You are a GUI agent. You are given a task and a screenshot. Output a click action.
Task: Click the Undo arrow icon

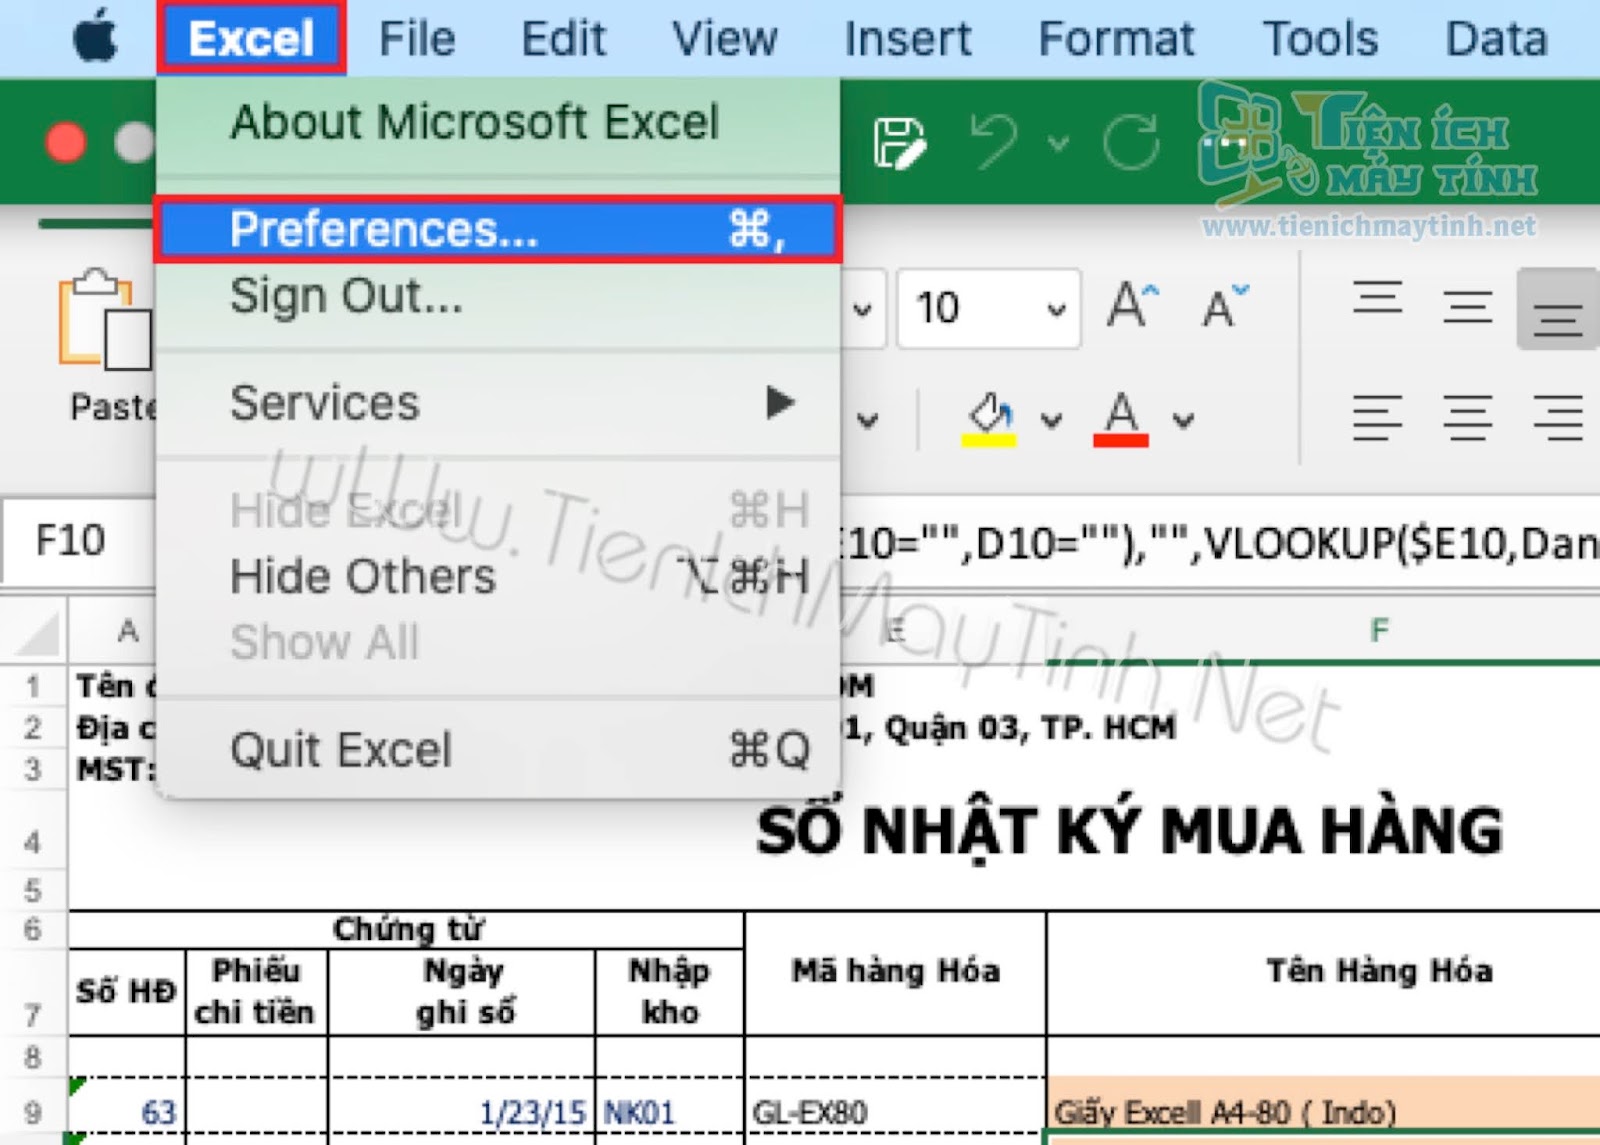[x=996, y=141]
